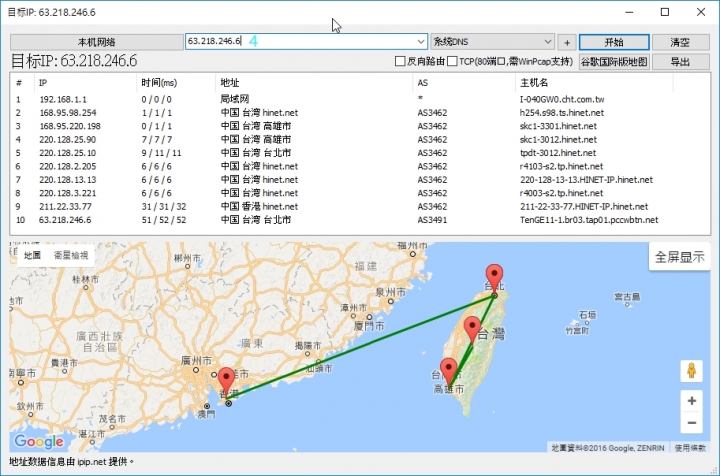
Task: Enable the 反向路由 checkbox
Action: tap(400, 62)
